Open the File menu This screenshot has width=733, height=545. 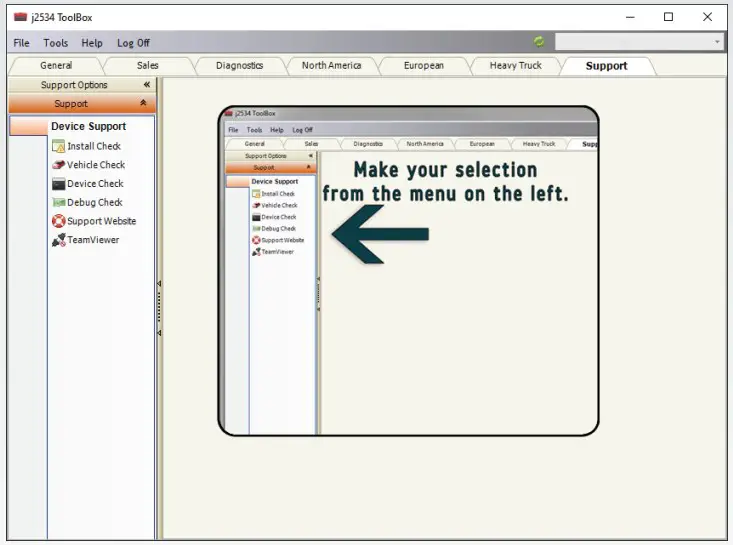coord(22,43)
